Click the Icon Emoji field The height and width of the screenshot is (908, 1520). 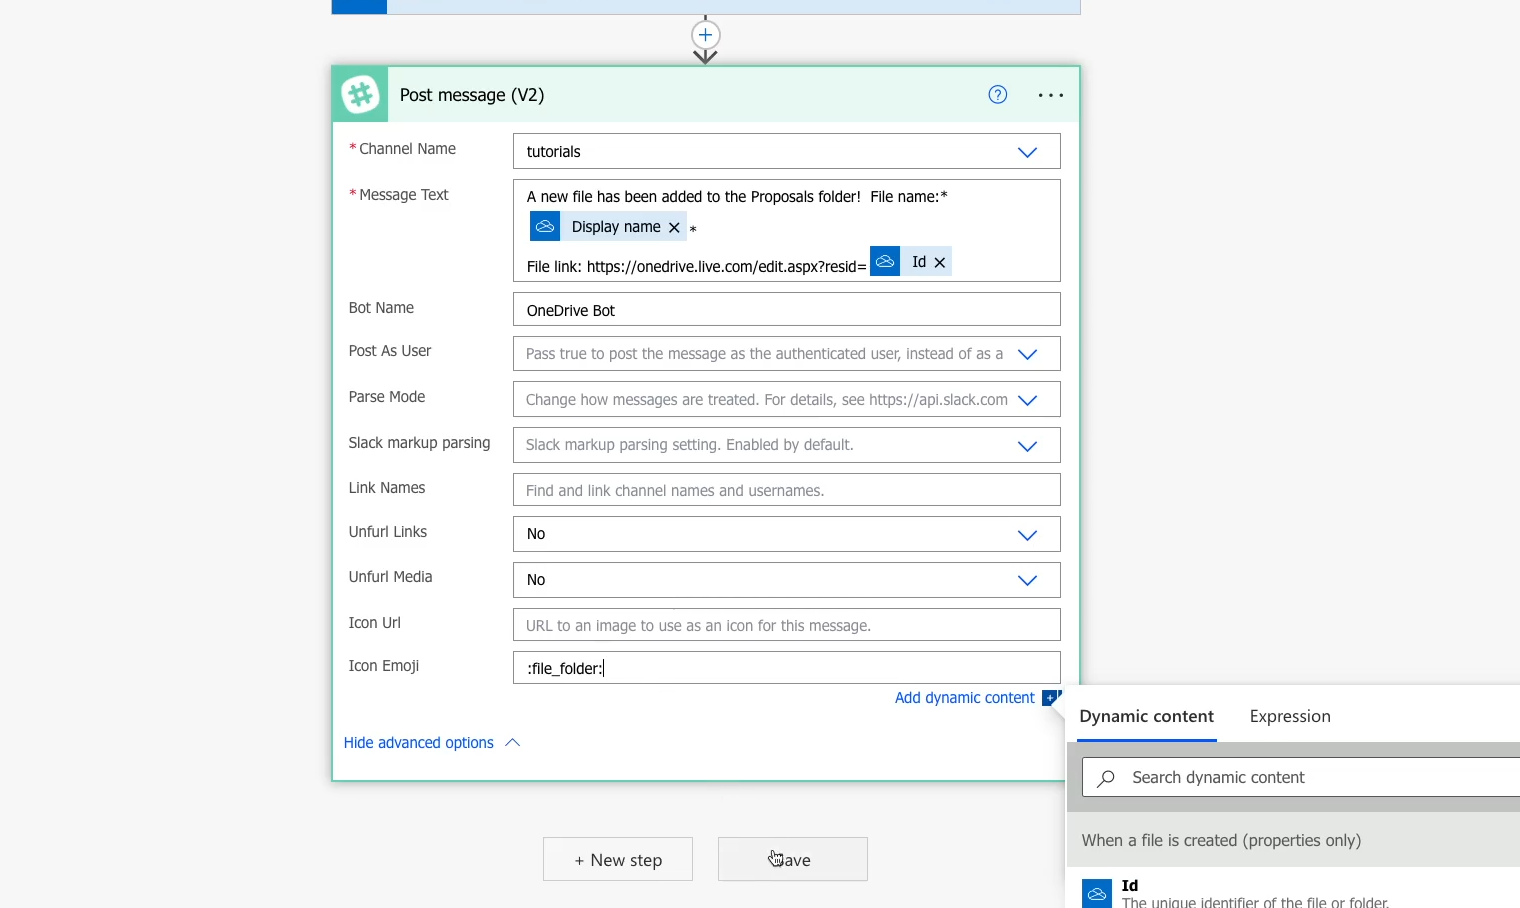pyautogui.click(x=787, y=668)
